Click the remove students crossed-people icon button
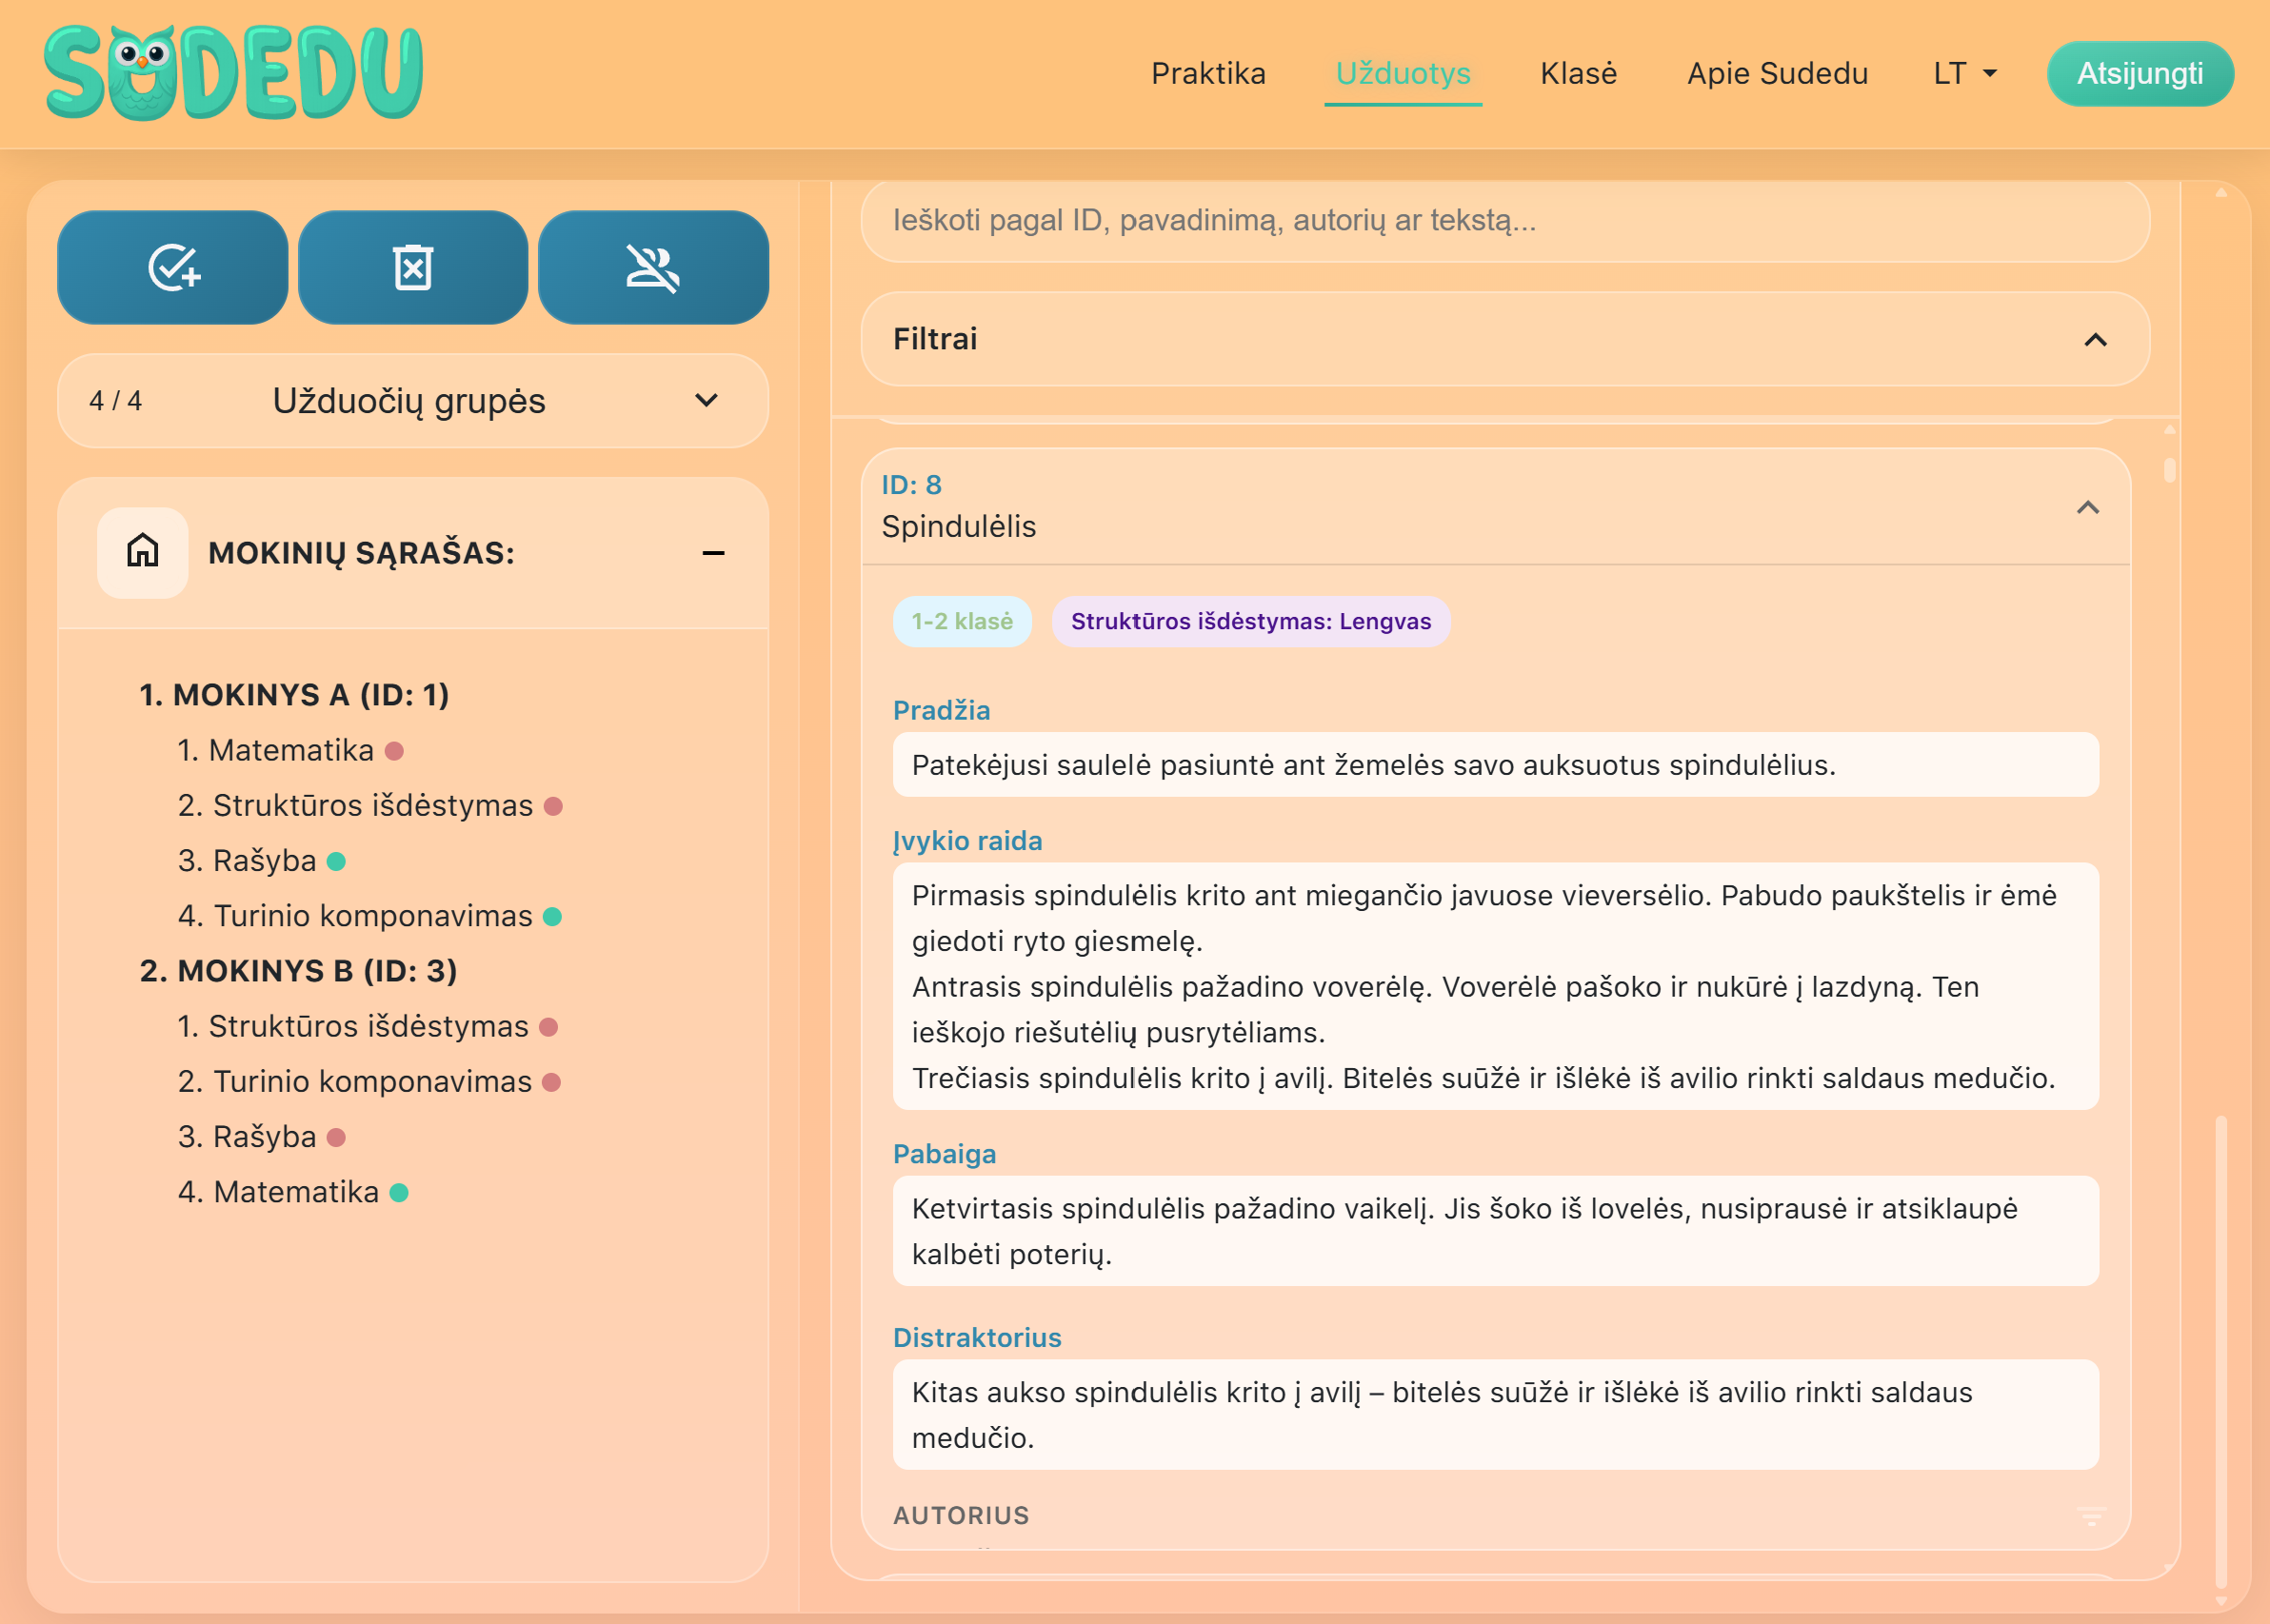Viewport: 2270px width, 1624px height. coord(653,267)
